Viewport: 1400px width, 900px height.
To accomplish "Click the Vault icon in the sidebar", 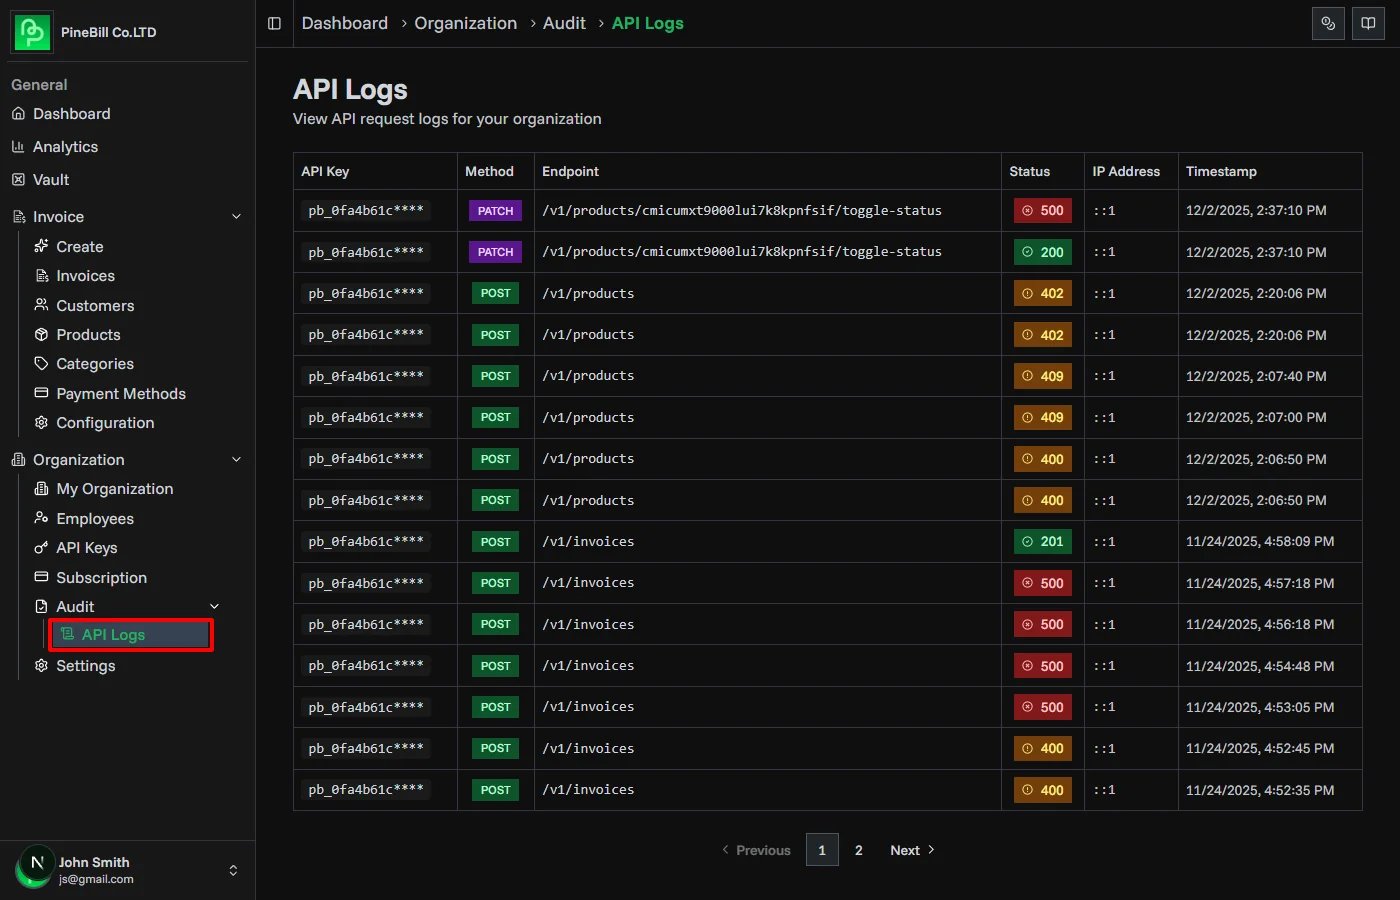I will 20,179.
